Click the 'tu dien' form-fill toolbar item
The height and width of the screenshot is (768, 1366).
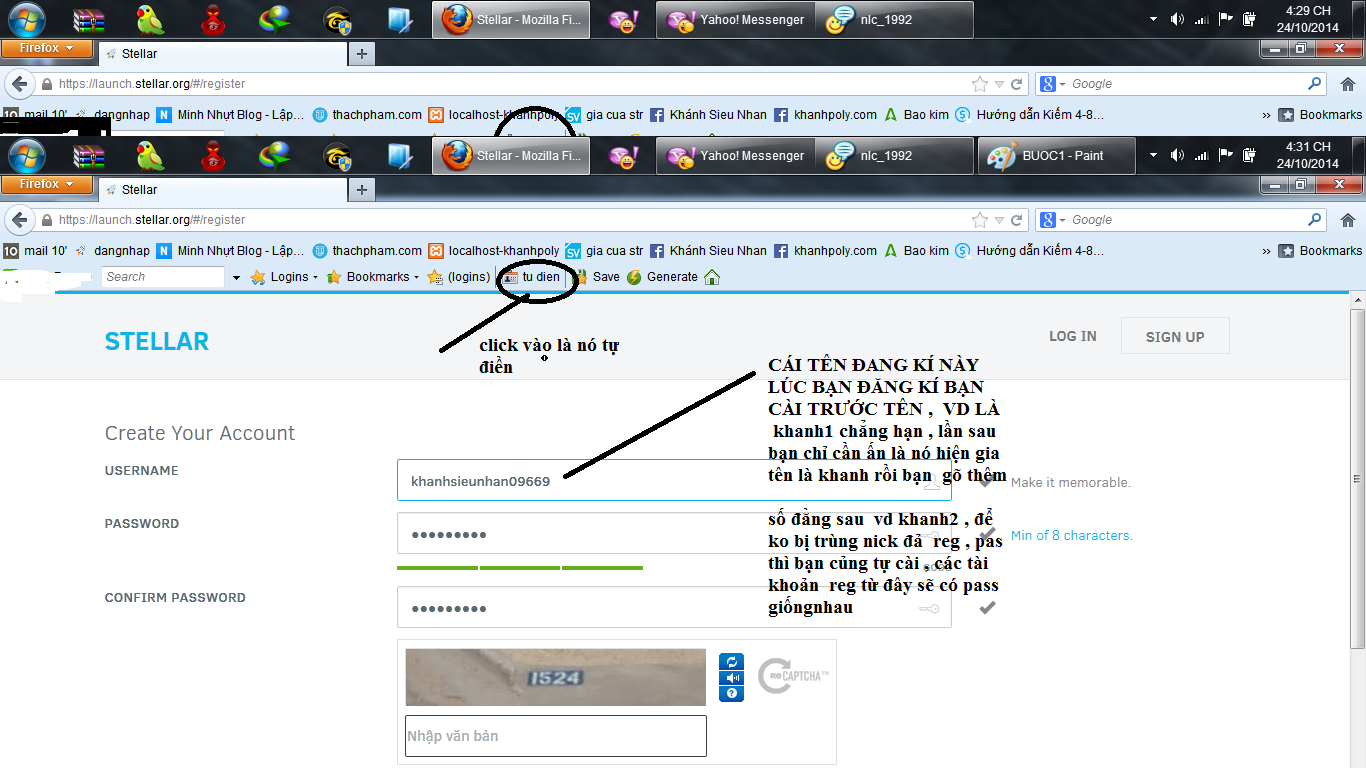(531, 277)
